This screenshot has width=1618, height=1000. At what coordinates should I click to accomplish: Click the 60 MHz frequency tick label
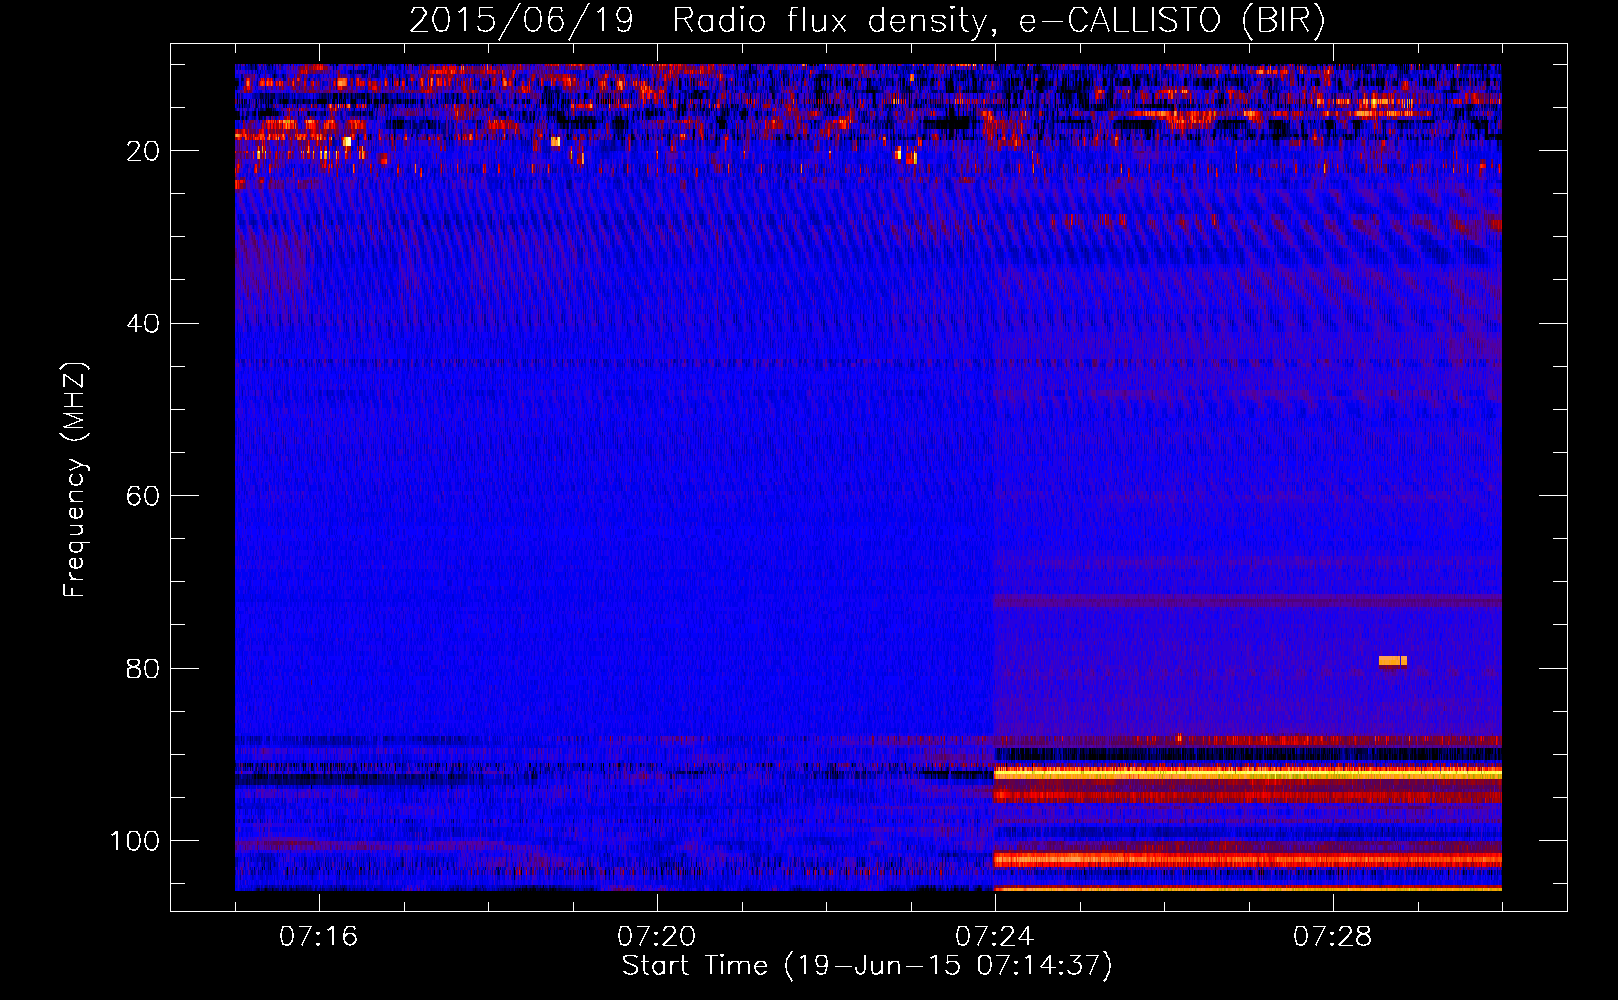point(144,496)
